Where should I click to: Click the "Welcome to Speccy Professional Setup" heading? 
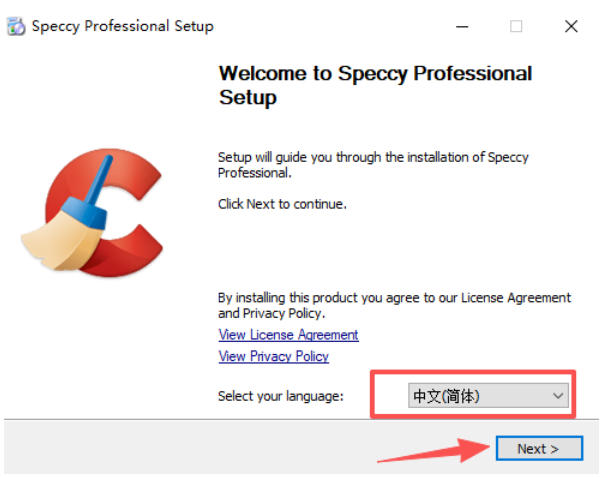[x=375, y=85]
